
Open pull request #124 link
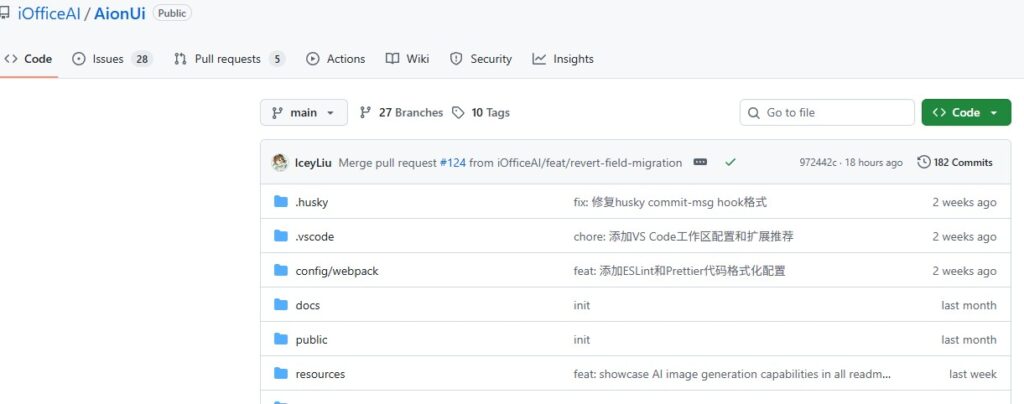coord(452,162)
